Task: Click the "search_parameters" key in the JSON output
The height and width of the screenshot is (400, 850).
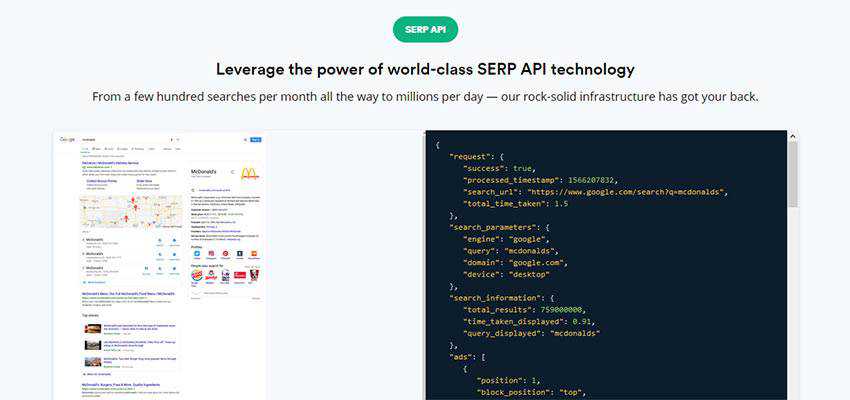Action: point(499,228)
